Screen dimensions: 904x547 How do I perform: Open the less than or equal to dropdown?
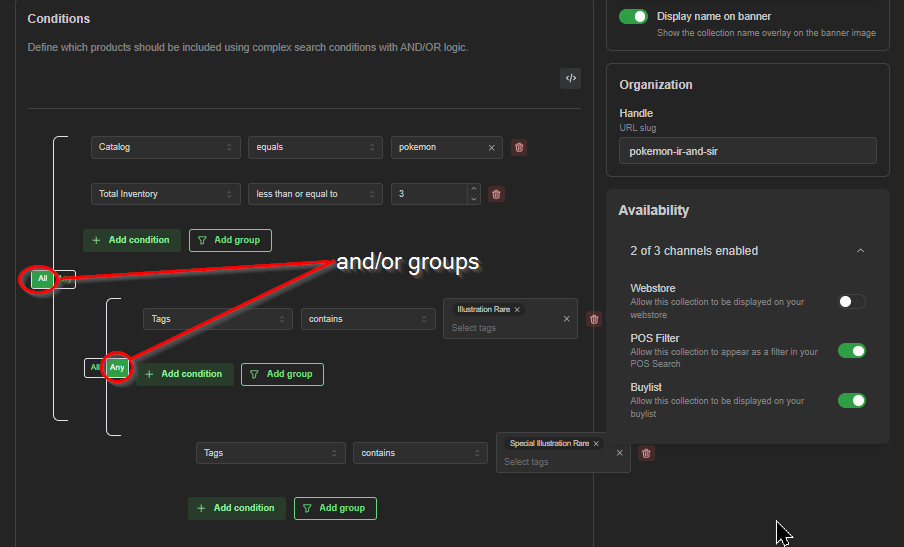(315, 194)
